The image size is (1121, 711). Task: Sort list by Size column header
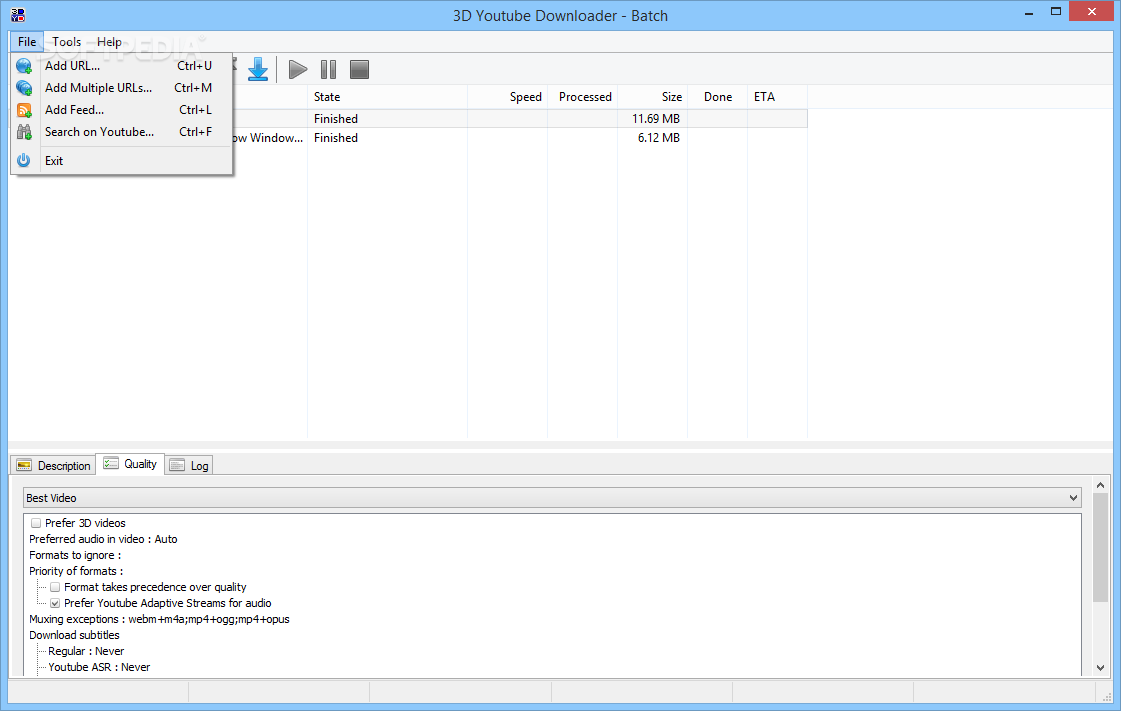[x=653, y=96]
